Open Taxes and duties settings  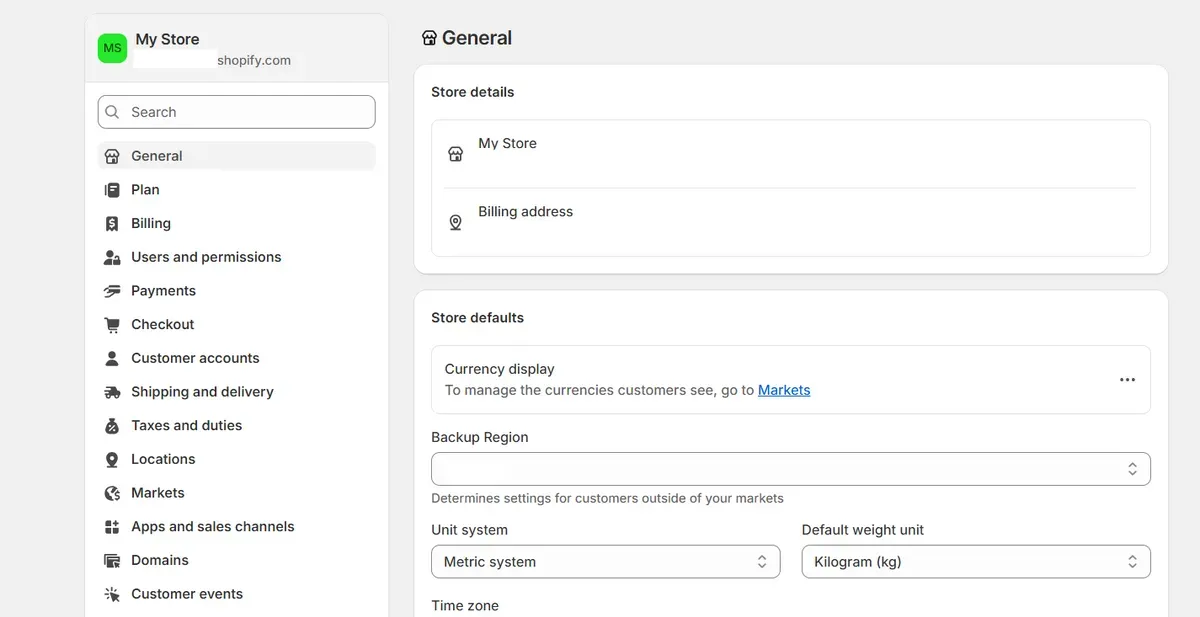[186, 426]
